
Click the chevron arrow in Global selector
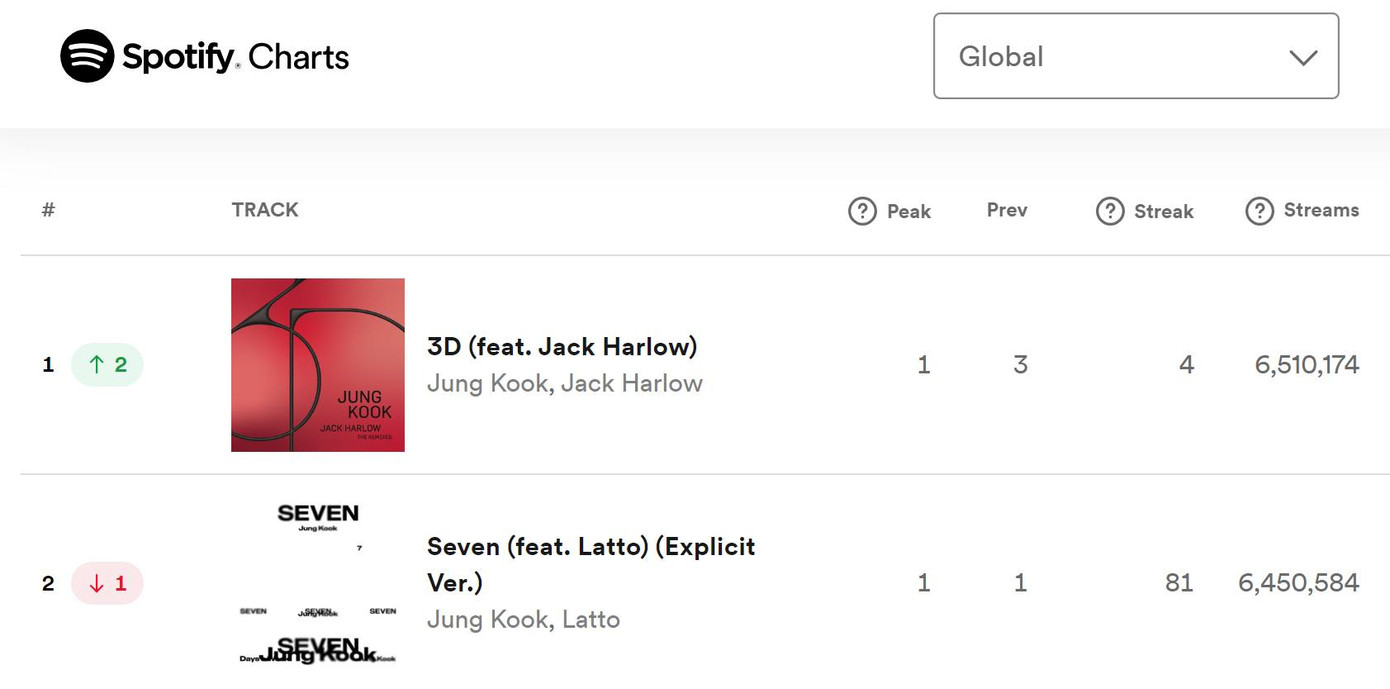click(1303, 57)
